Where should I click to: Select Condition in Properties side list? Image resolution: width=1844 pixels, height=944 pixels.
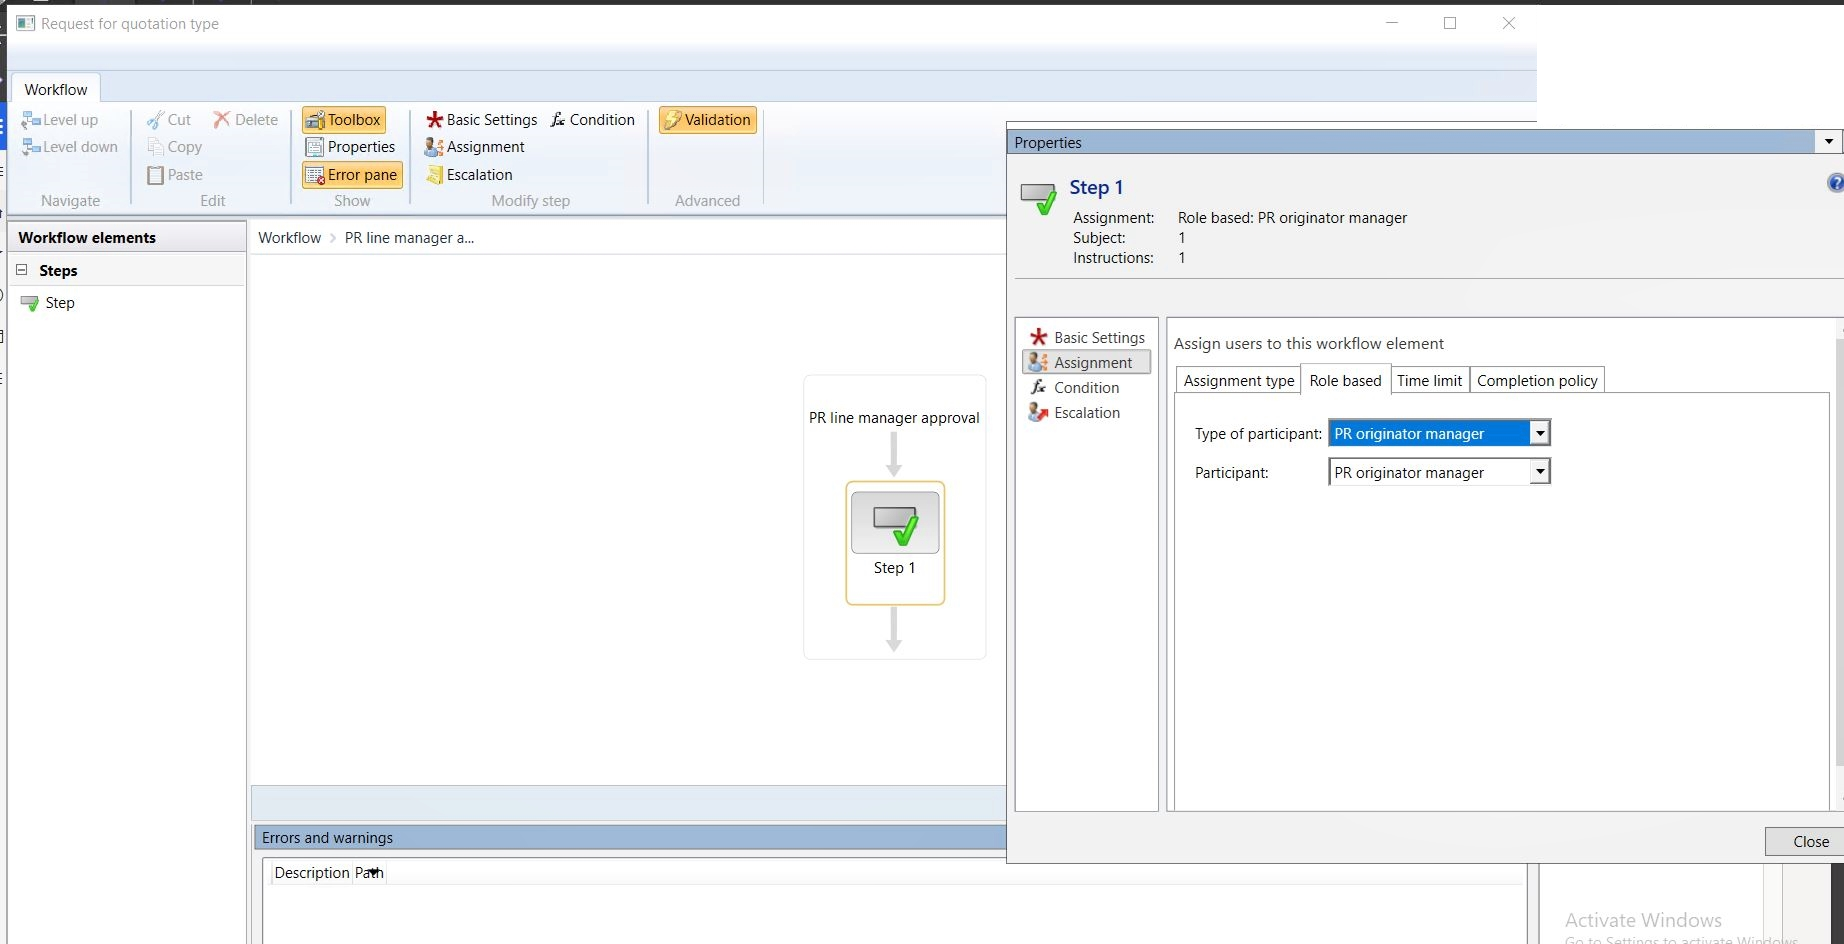(1086, 388)
